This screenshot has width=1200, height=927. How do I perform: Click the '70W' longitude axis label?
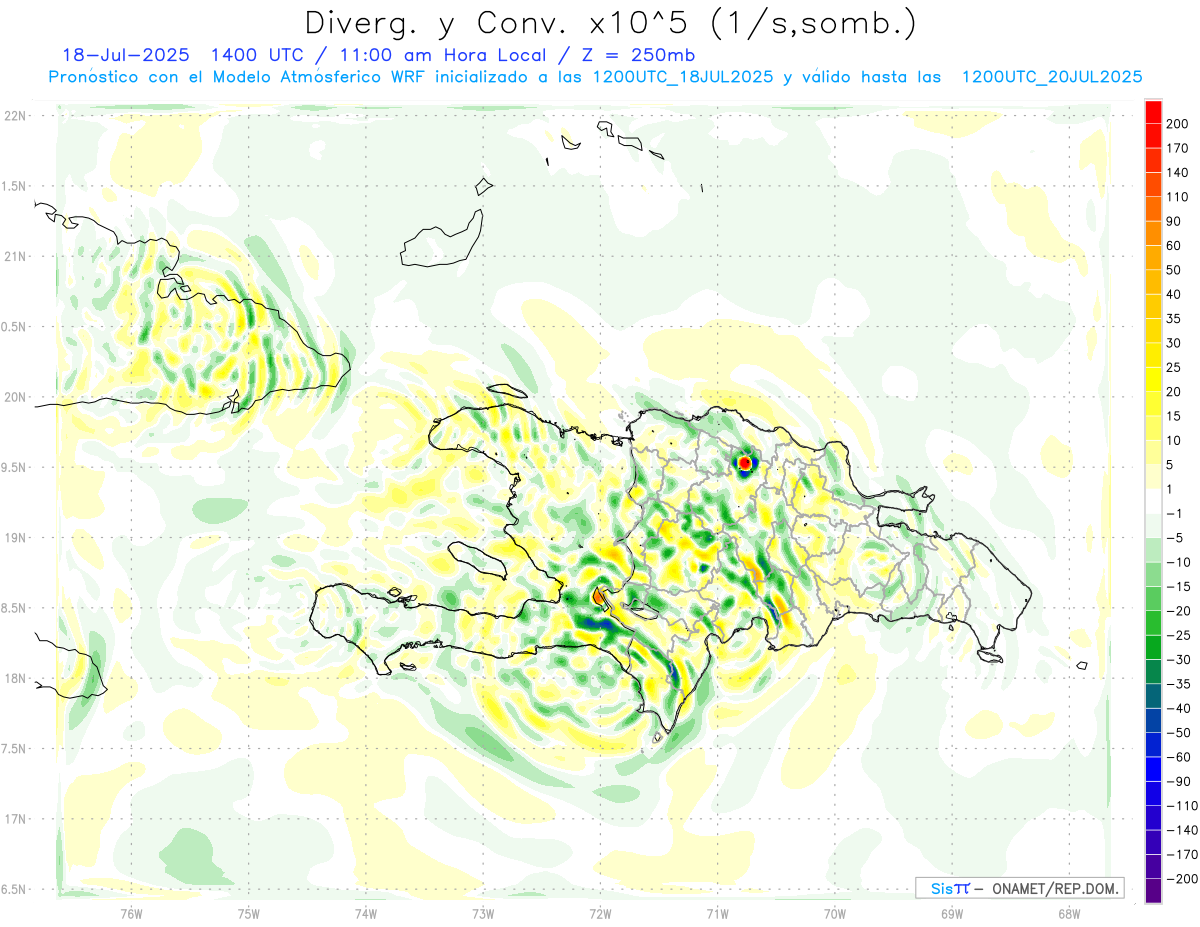(834, 914)
